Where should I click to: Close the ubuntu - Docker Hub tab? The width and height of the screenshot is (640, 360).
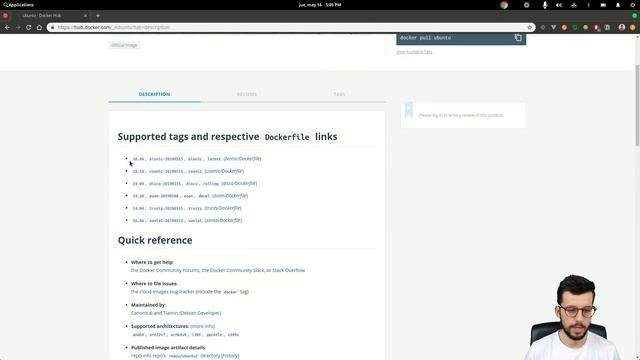click(x=85, y=16)
